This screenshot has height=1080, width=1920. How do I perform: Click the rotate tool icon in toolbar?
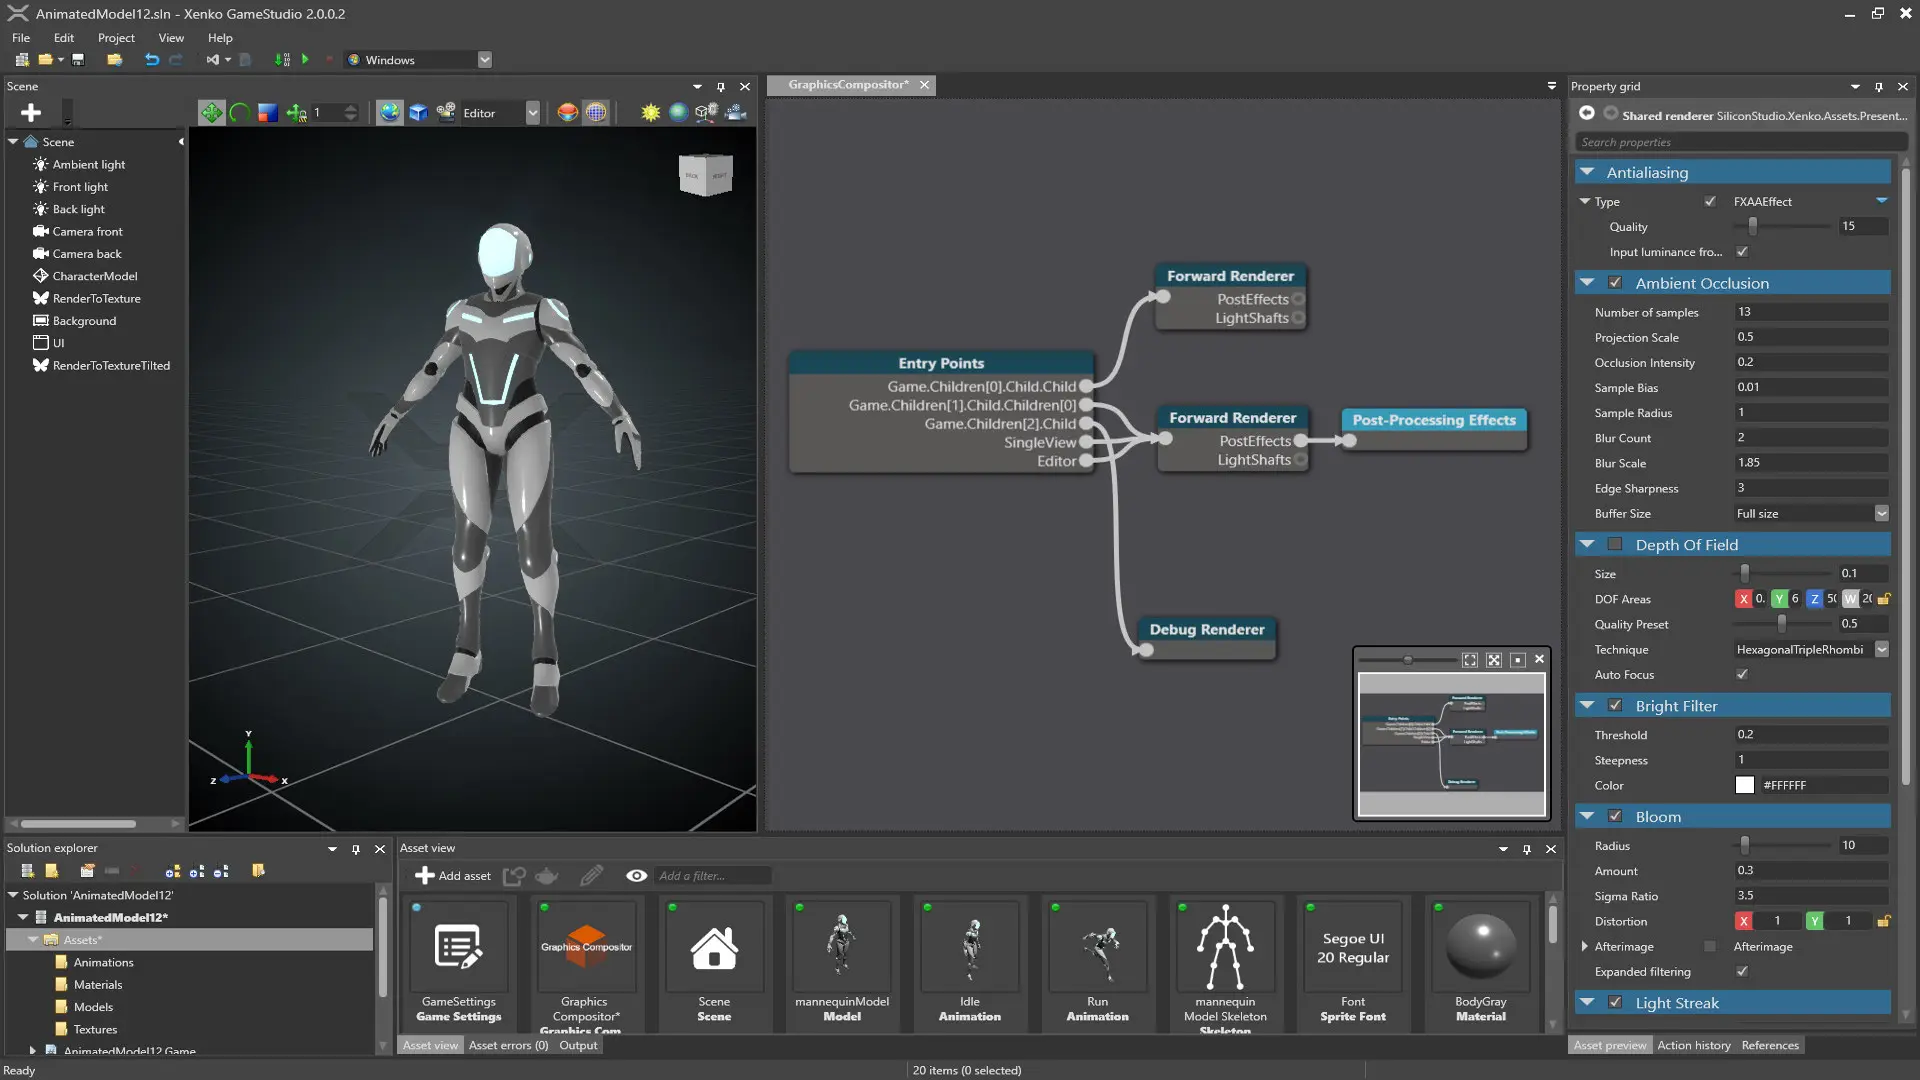[x=237, y=111]
